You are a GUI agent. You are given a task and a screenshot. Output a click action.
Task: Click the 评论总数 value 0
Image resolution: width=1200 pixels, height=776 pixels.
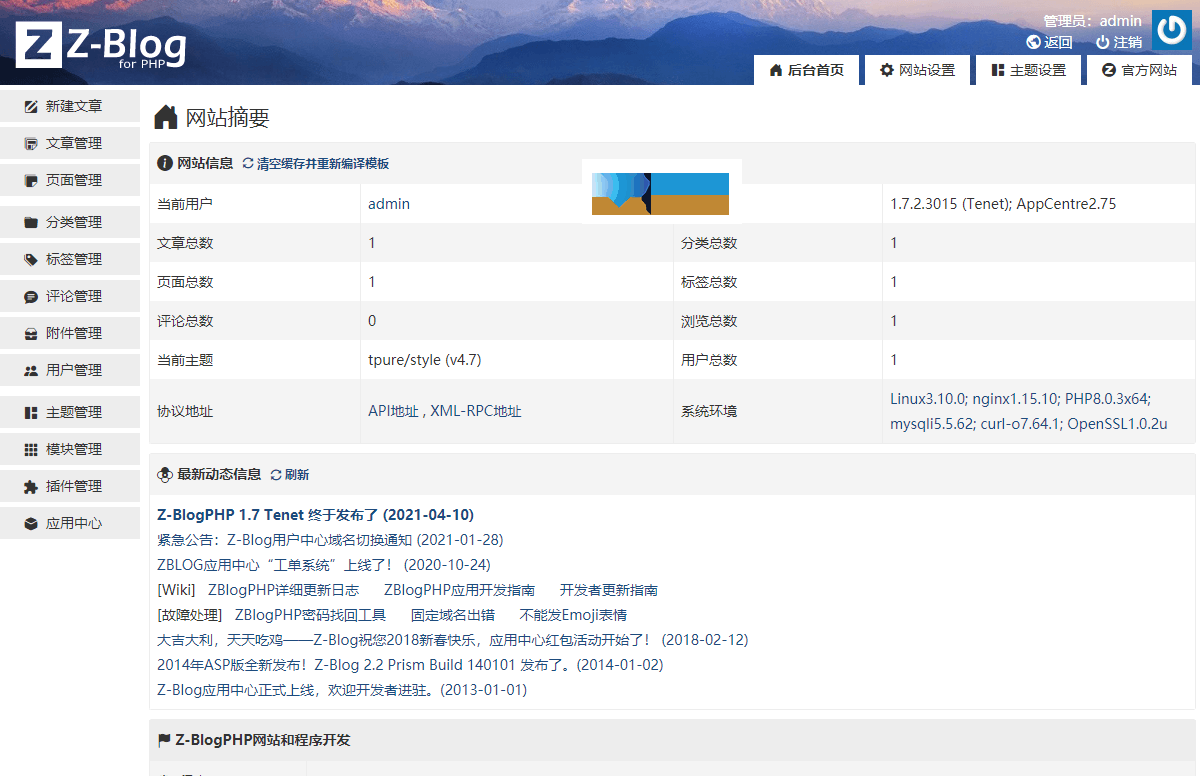[x=372, y=321]
